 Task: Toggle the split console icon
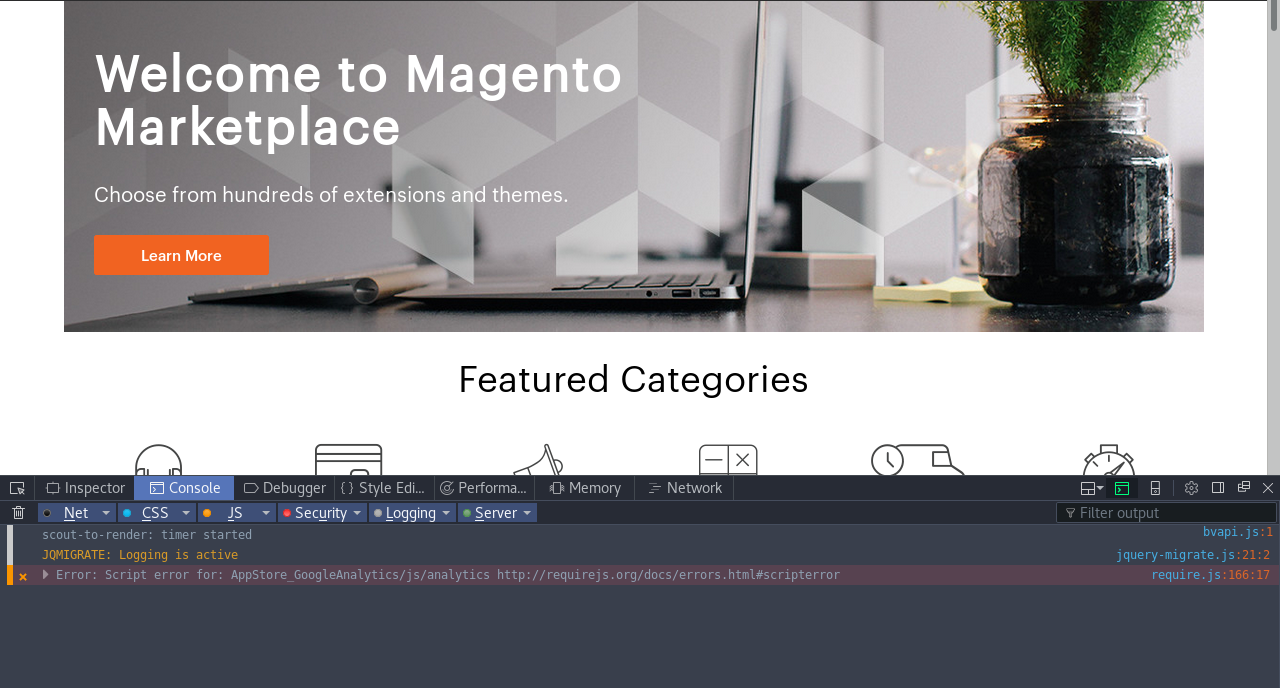[x=1122, y=488]
